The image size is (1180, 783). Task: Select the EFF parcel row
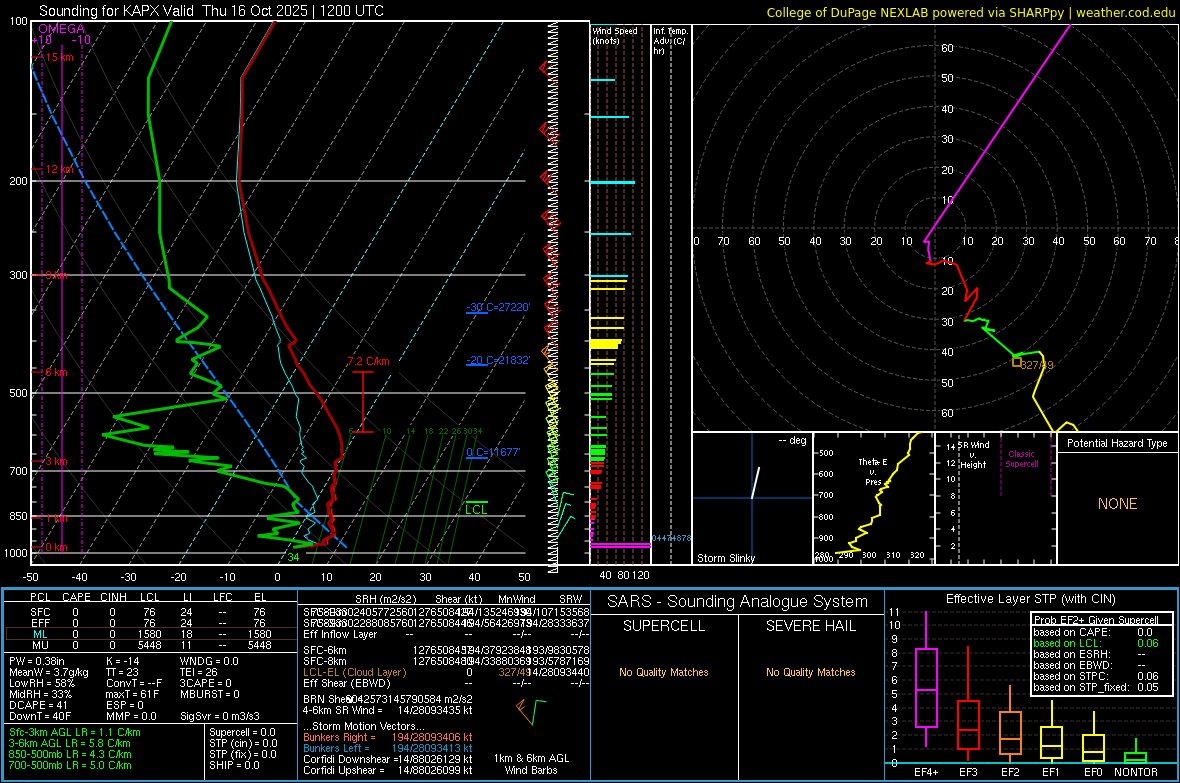[150, 623]
